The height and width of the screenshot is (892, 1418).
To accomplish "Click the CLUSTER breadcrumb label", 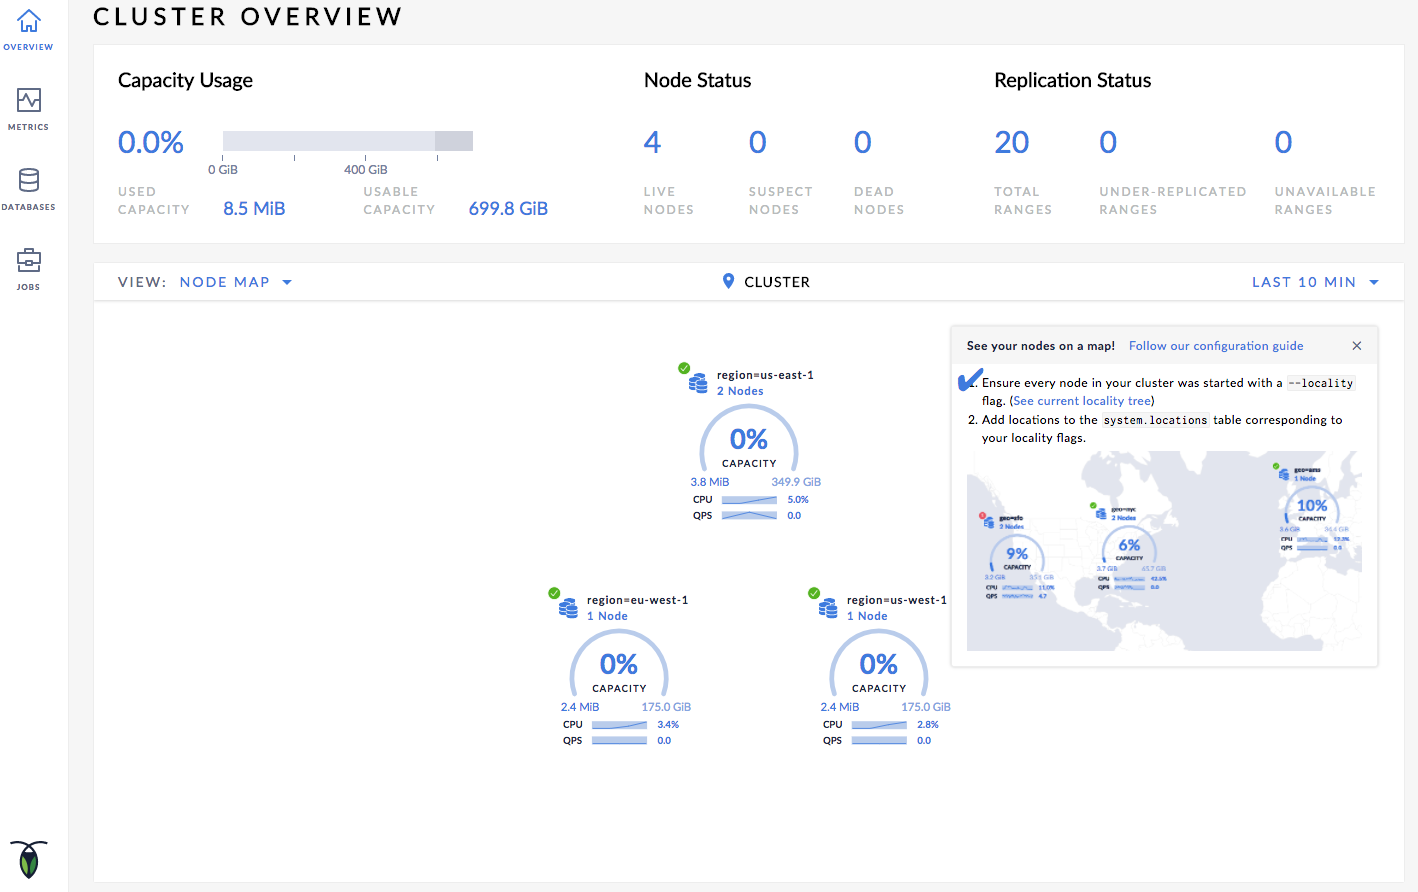I will 778,281.
